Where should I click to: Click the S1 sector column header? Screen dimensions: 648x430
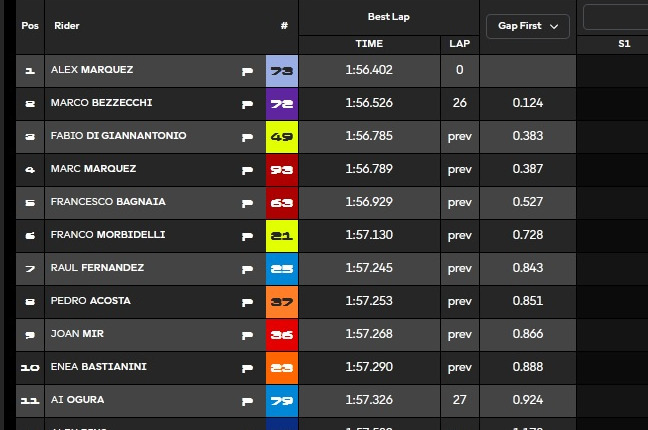[624, 44]
